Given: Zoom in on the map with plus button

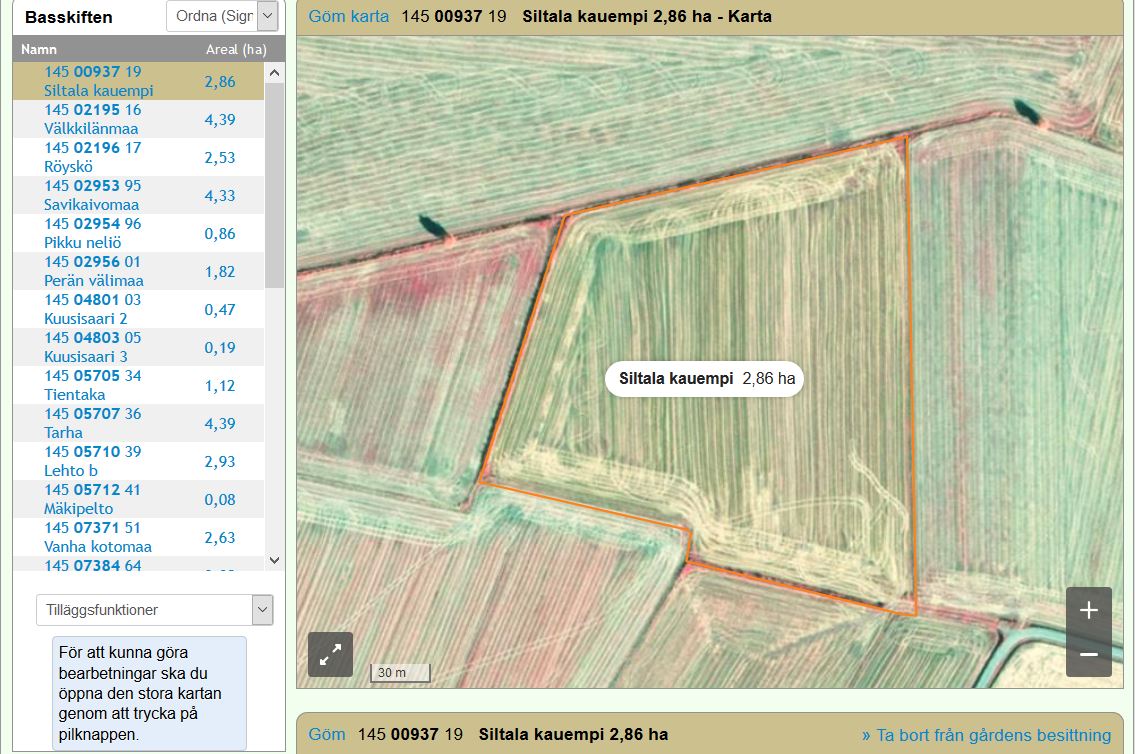Looking at the screenshot, I should (1088, 610).
